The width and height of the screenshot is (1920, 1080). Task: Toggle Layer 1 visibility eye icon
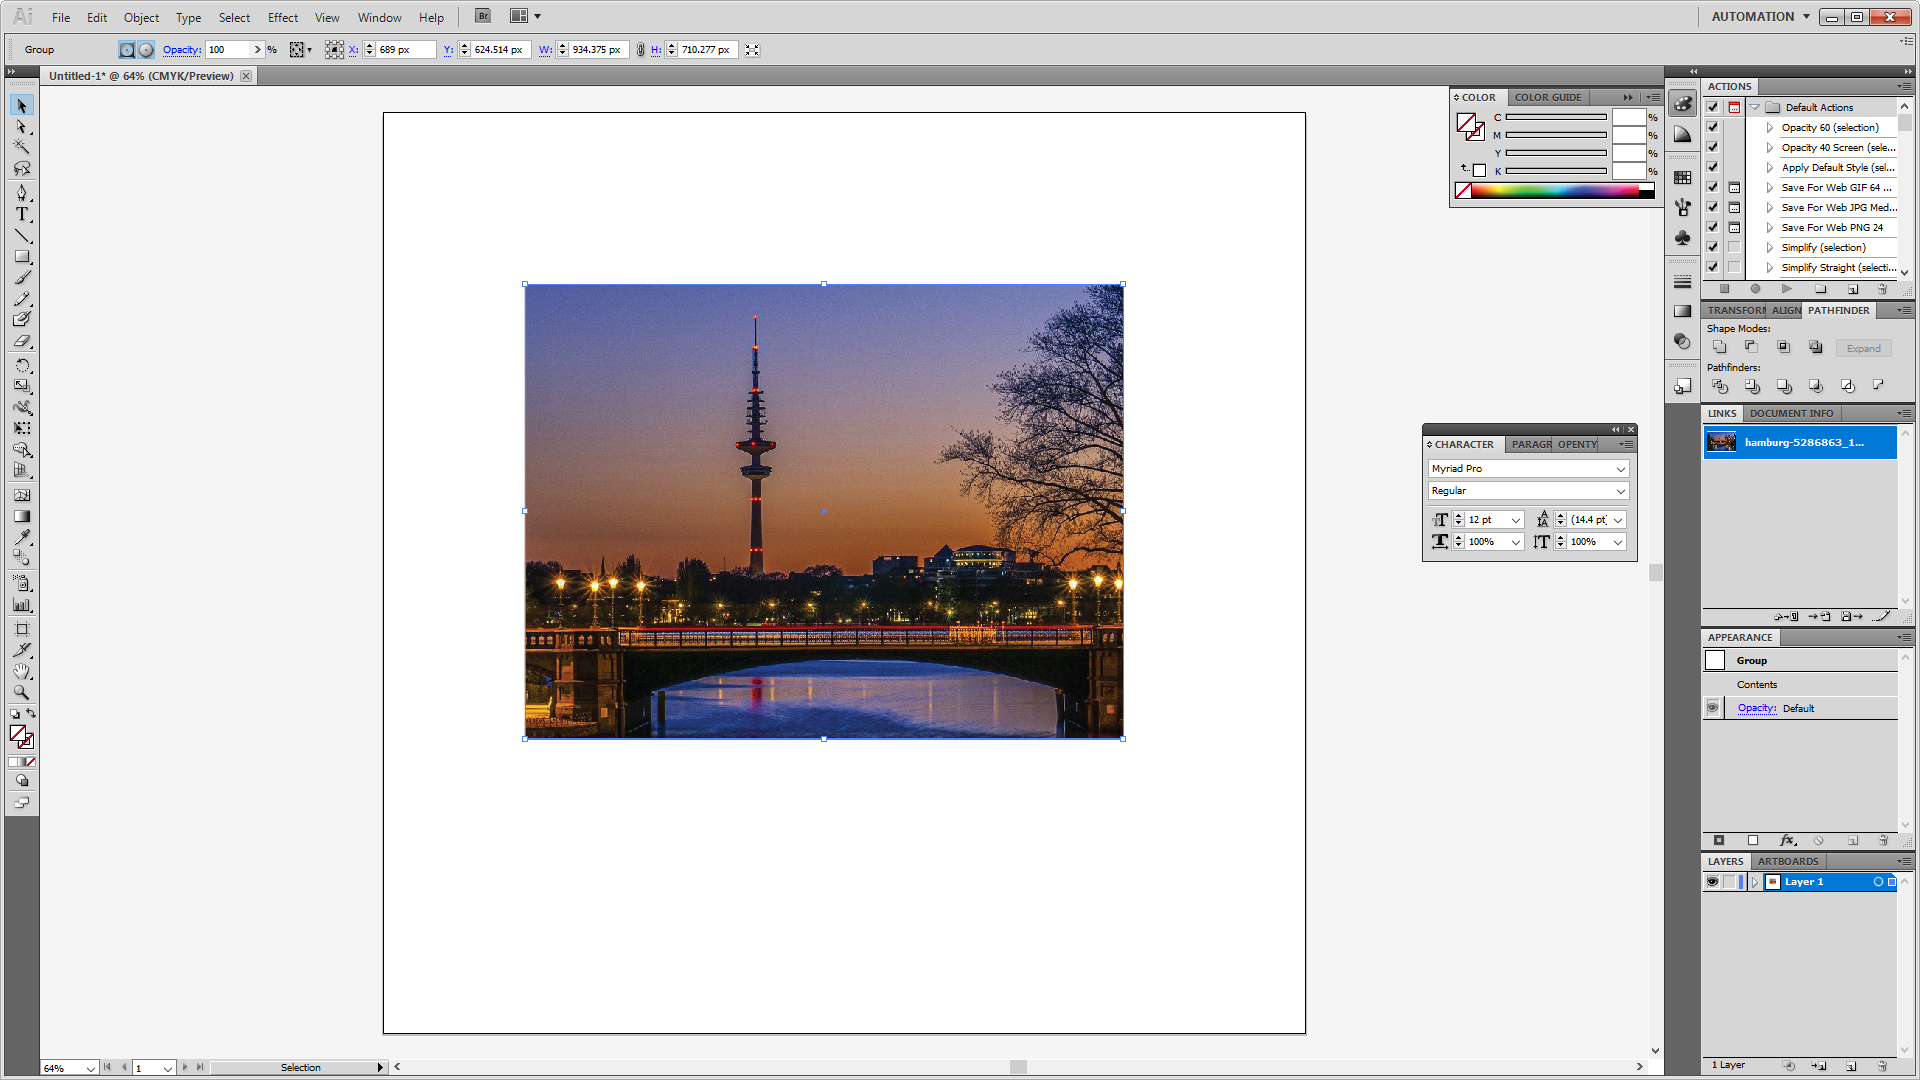click(x=1712, y=882)
